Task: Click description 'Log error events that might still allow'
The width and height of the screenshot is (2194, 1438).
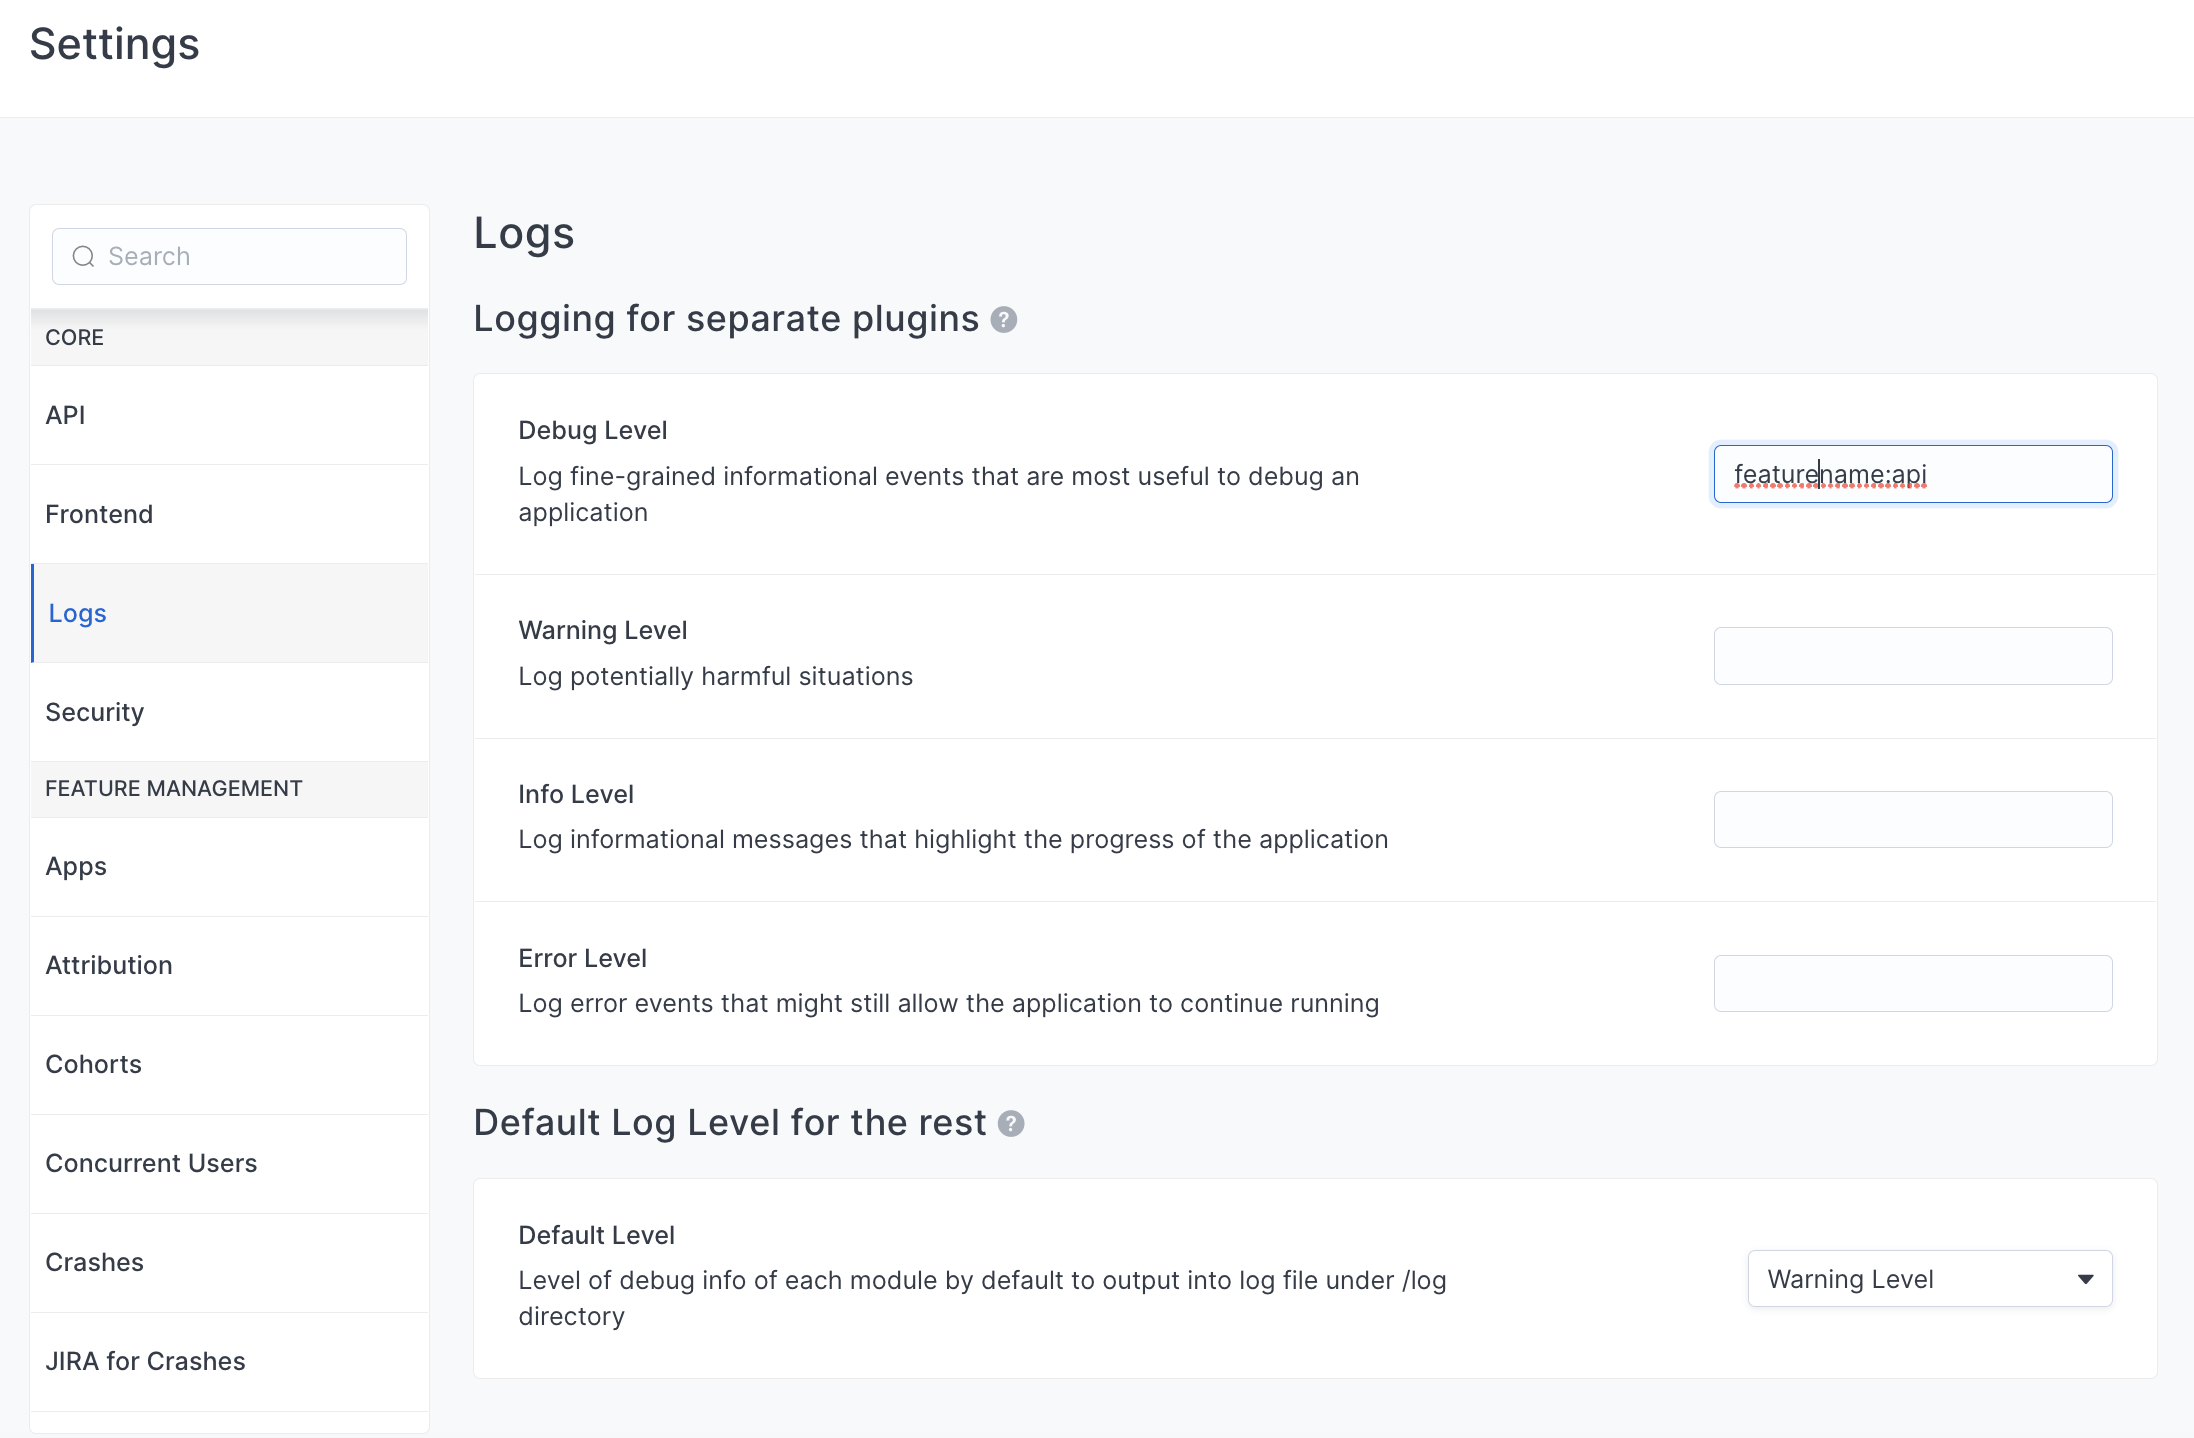Action: 948,1004
